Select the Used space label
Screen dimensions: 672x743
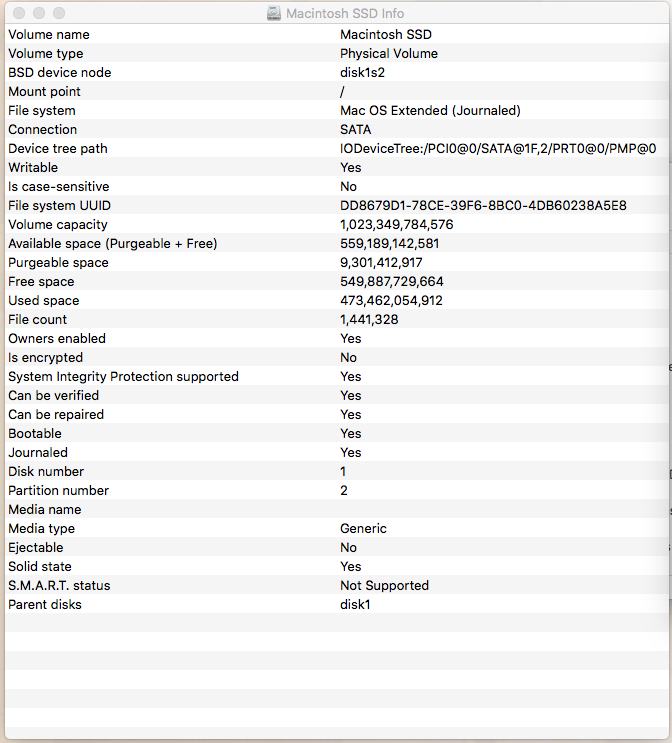44,300
